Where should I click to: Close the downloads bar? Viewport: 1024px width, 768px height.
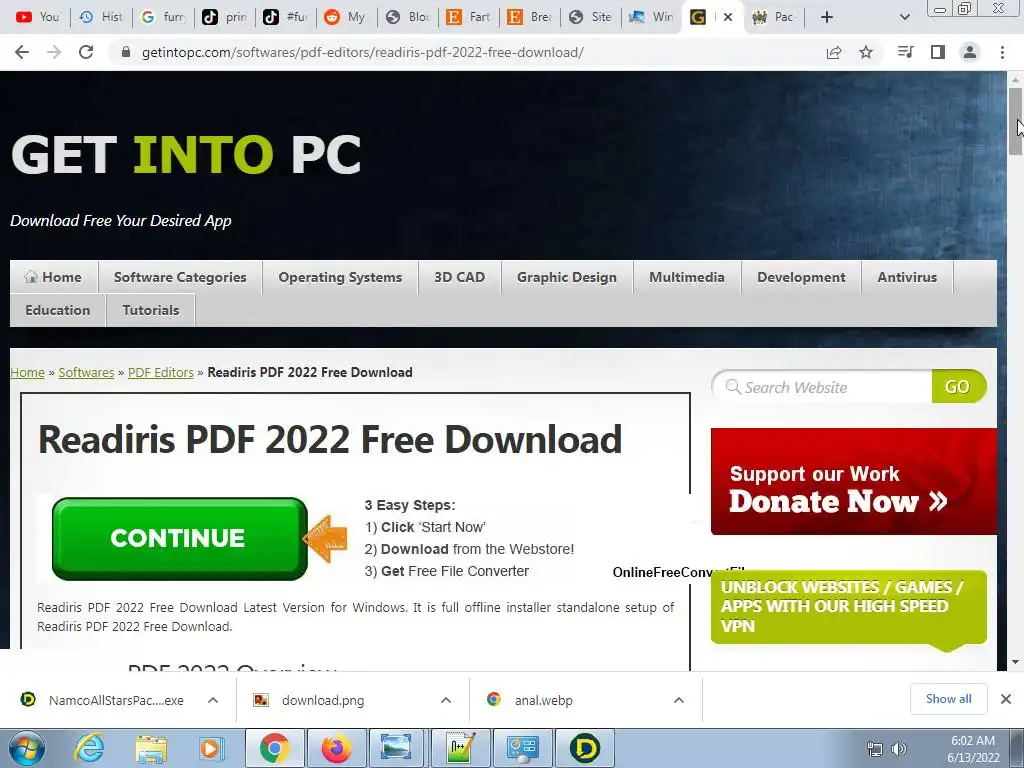(x=1006, y=699)
